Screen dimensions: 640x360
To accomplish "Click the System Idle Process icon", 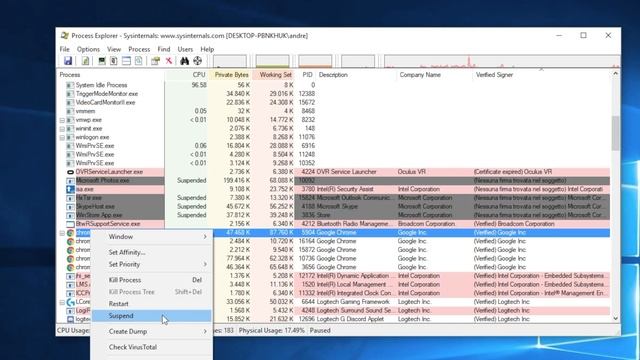I will coord(70,85).
